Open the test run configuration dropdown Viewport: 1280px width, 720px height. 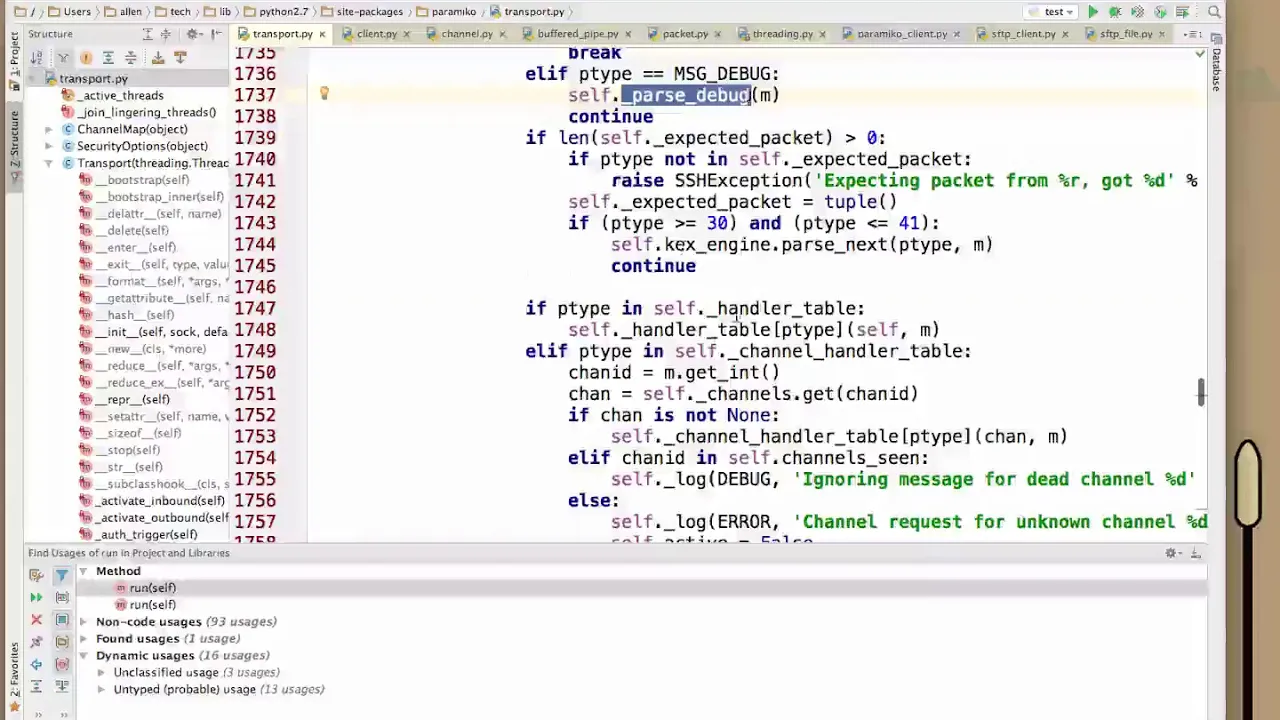(x=1053, y=12)
